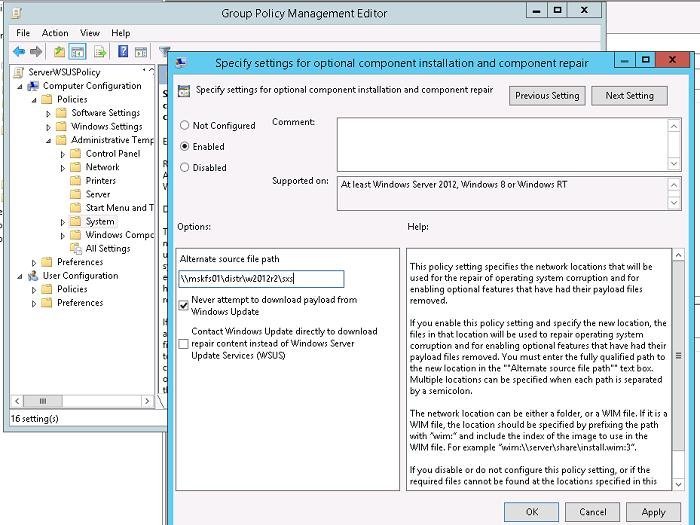This screenshot has height=525, width=700.
Task: Click the Comment box scroll down arrow
Action: click(x=674, y=164)
